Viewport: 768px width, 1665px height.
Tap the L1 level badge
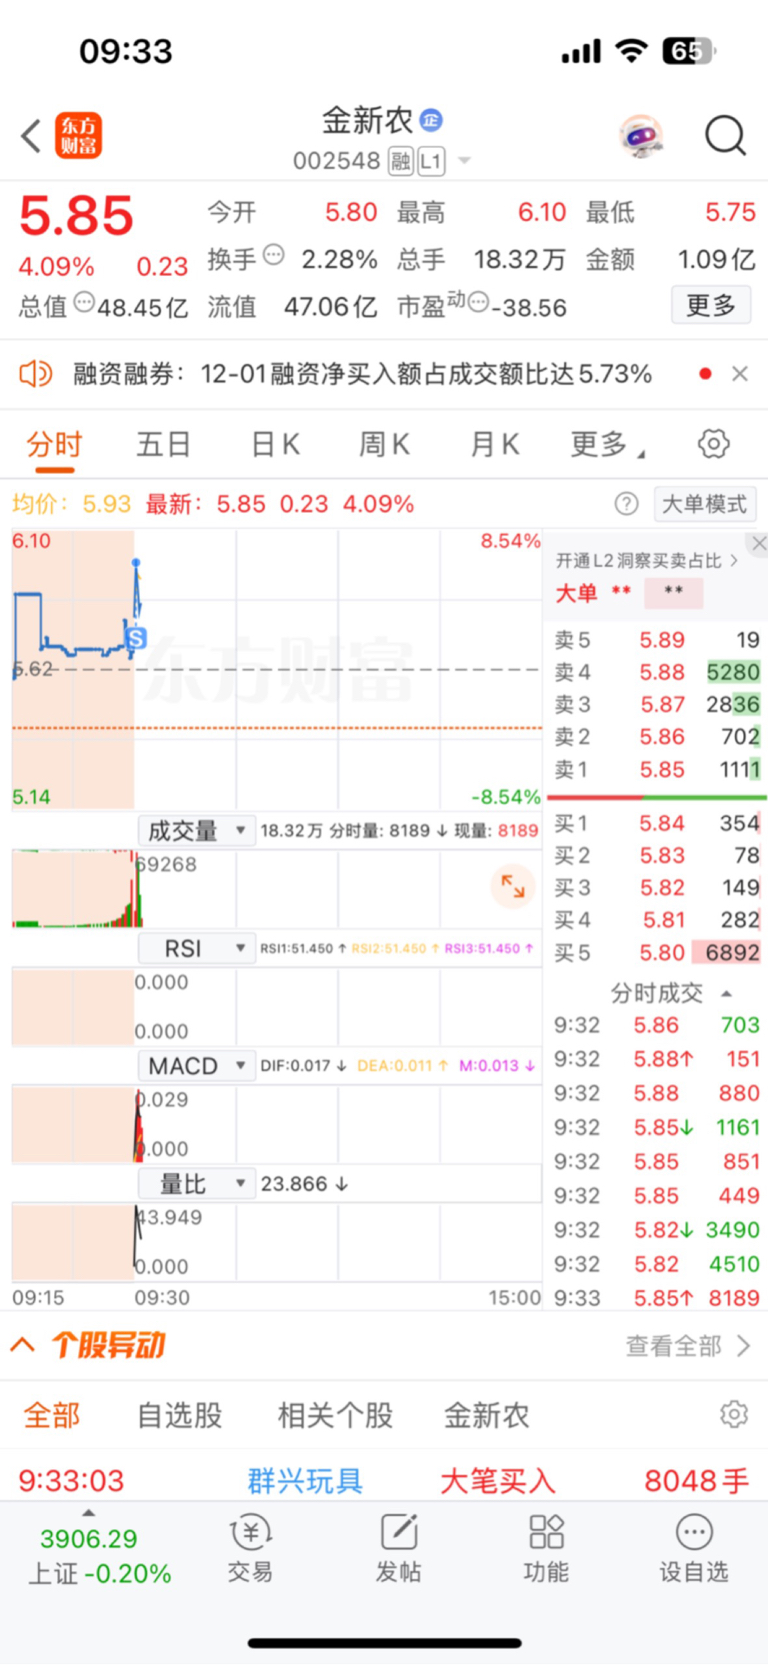(430, 161)
